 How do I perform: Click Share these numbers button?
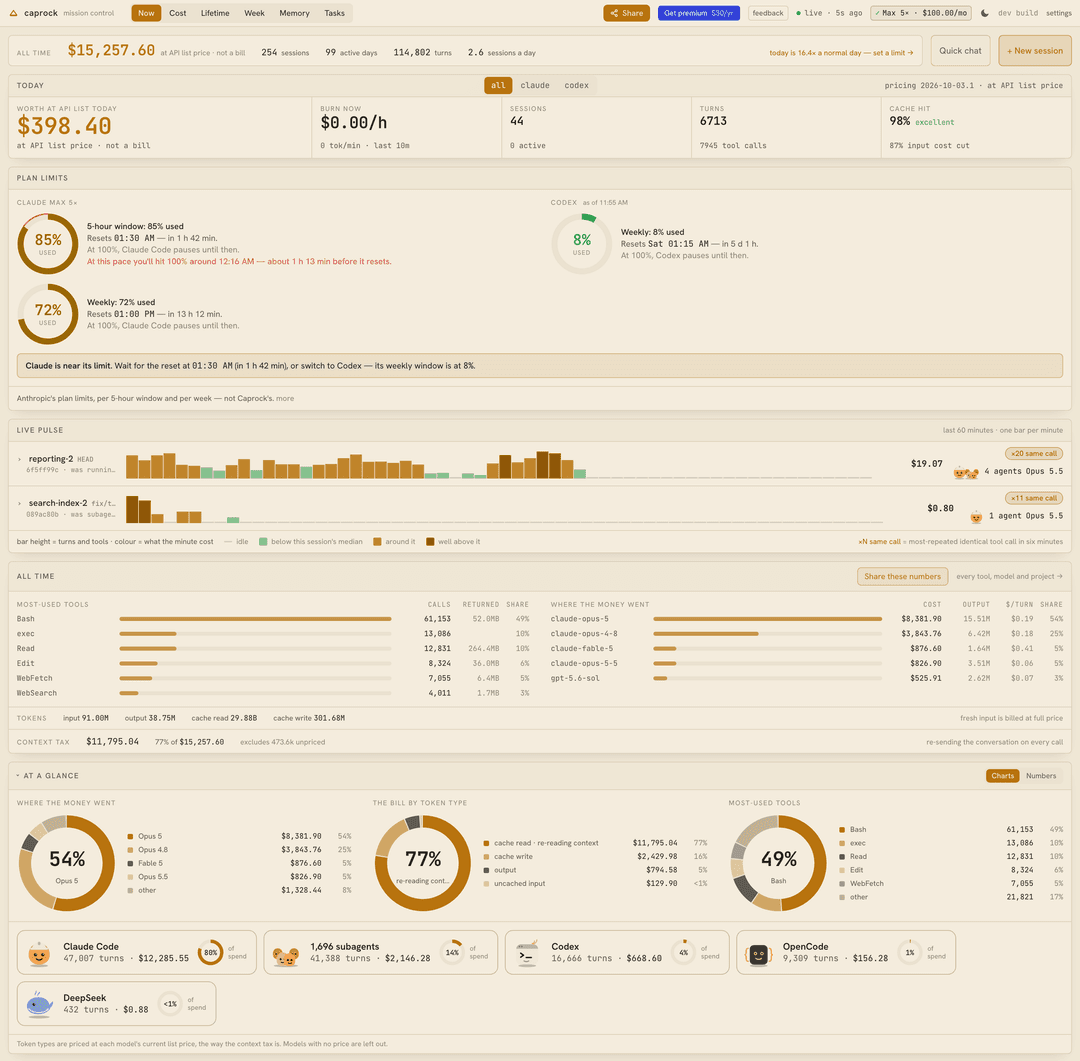pos(902,577)
